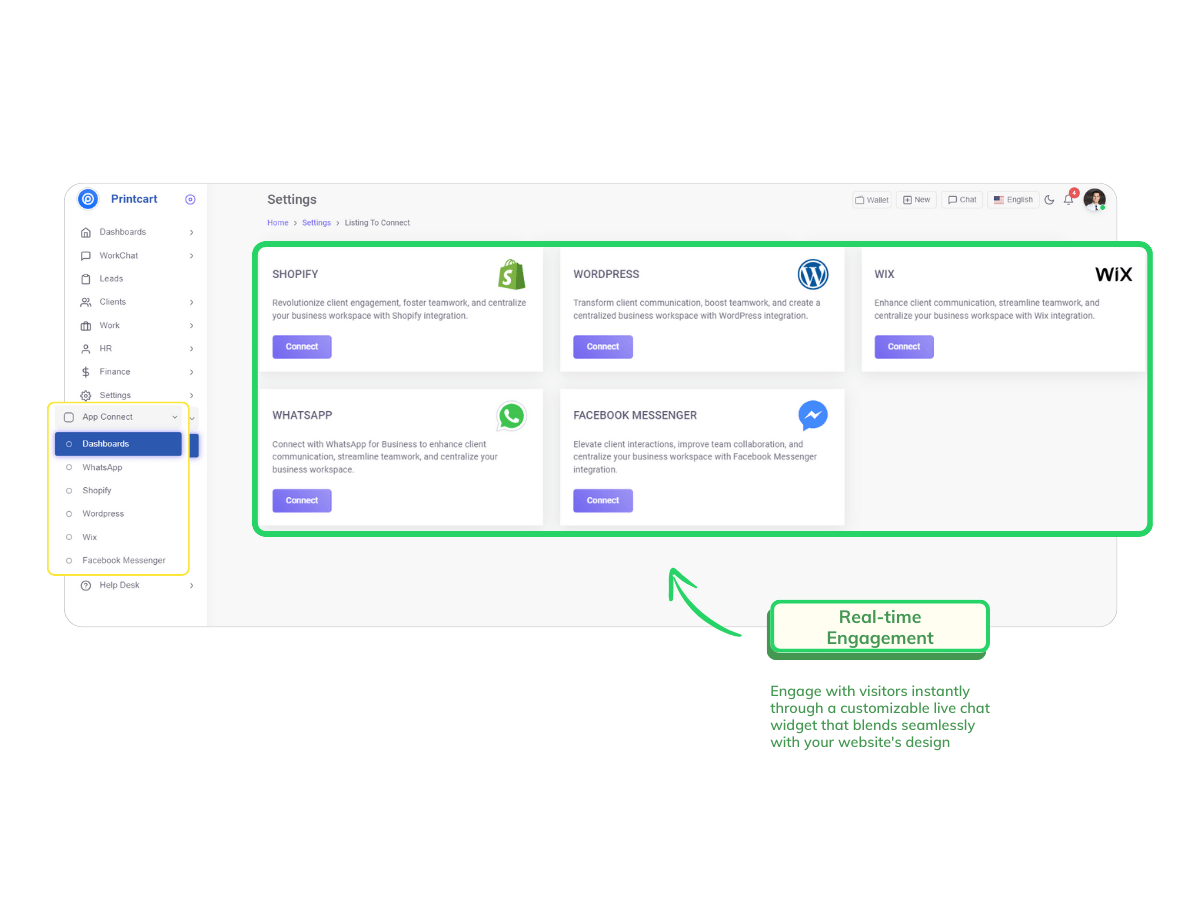Click the SHOPIFY card title
The height and width of the screenshot is (900, 1200).
[x=295, y=274]
